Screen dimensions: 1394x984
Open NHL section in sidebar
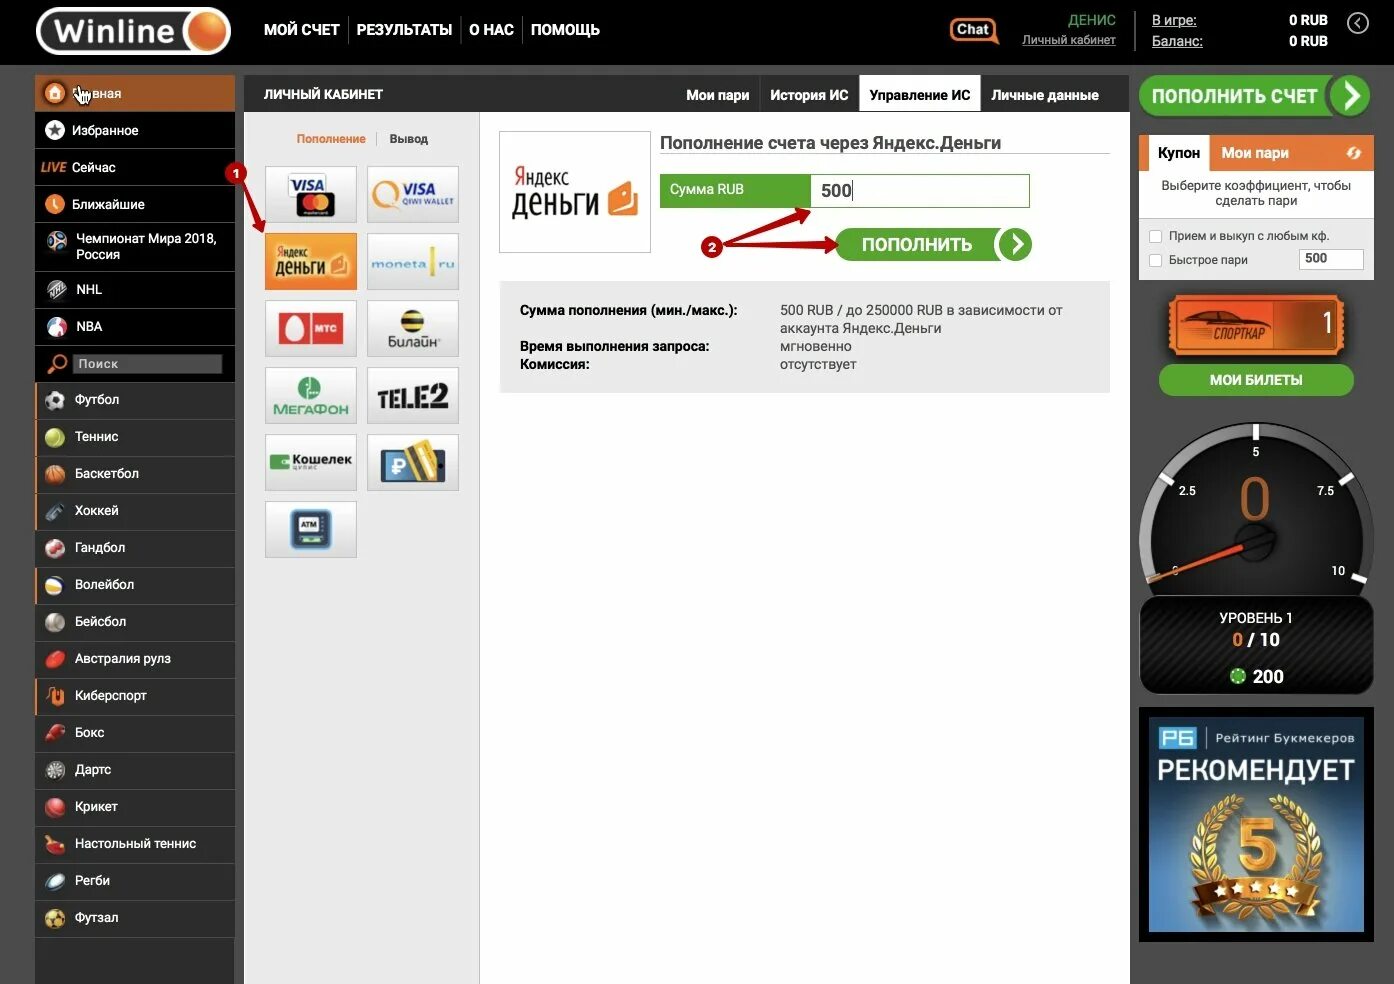[x=135, y=289]
